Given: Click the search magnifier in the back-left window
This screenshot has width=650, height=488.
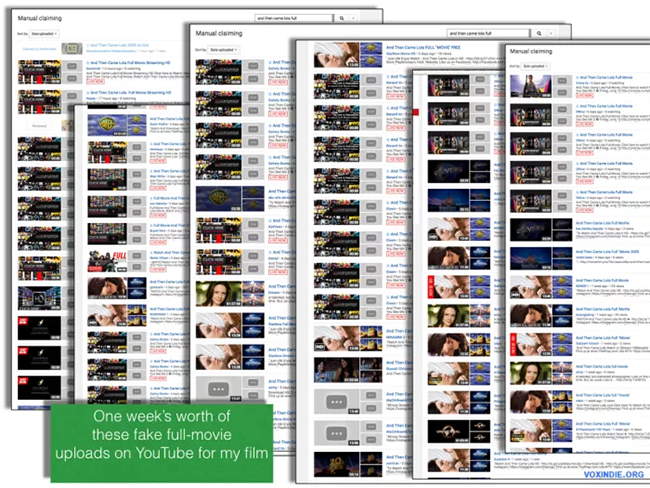Looking at the screenshot, I should (342, 18).
